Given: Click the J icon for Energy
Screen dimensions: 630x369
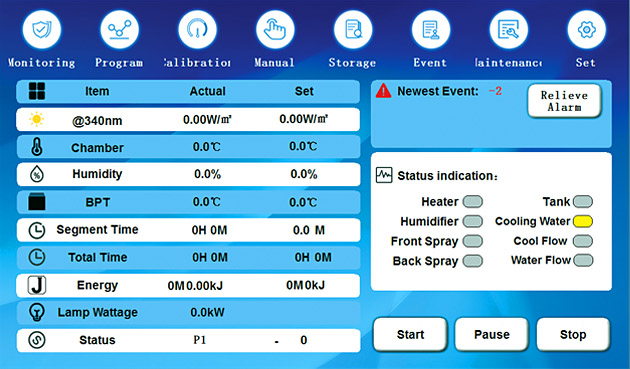Looking at the screenshot, I should pyautogui.click(x=37, y=285).
